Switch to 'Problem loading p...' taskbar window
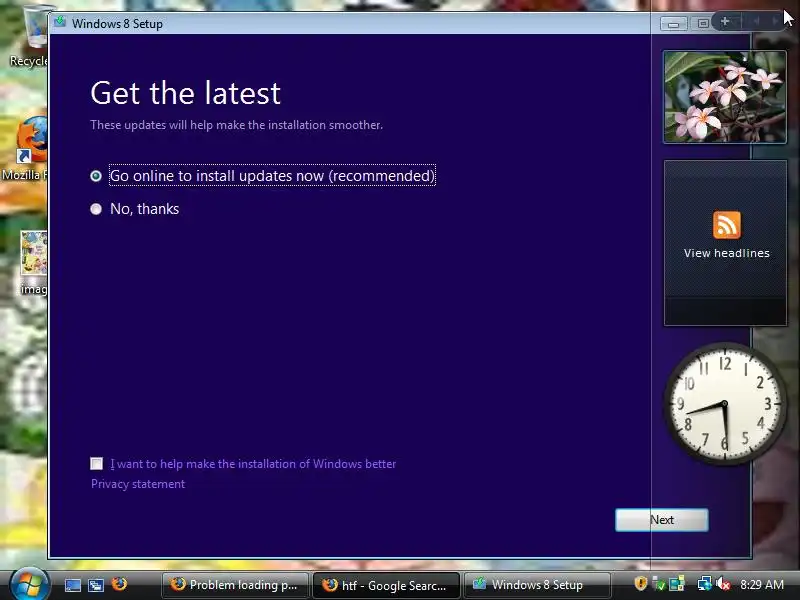The width and height of the screenshot is (800, 600). click(x=235, y=585)
